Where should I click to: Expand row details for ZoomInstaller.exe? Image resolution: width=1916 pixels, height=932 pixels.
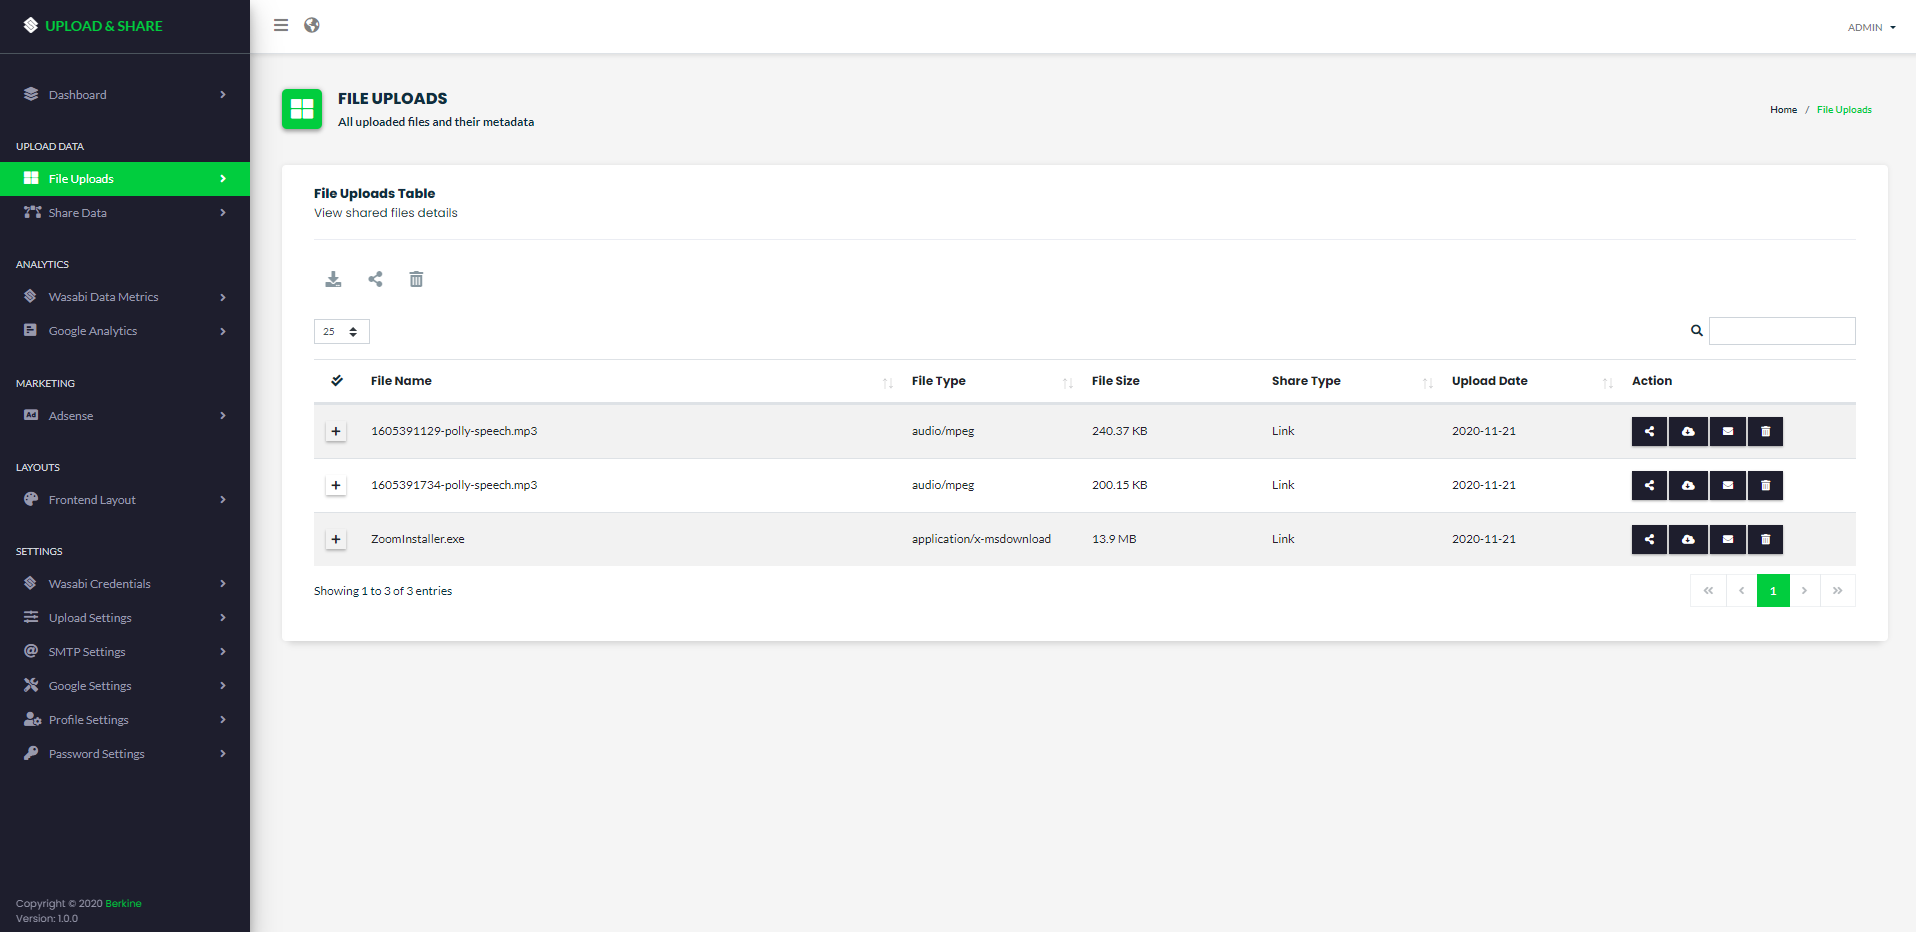coord(336,540)
